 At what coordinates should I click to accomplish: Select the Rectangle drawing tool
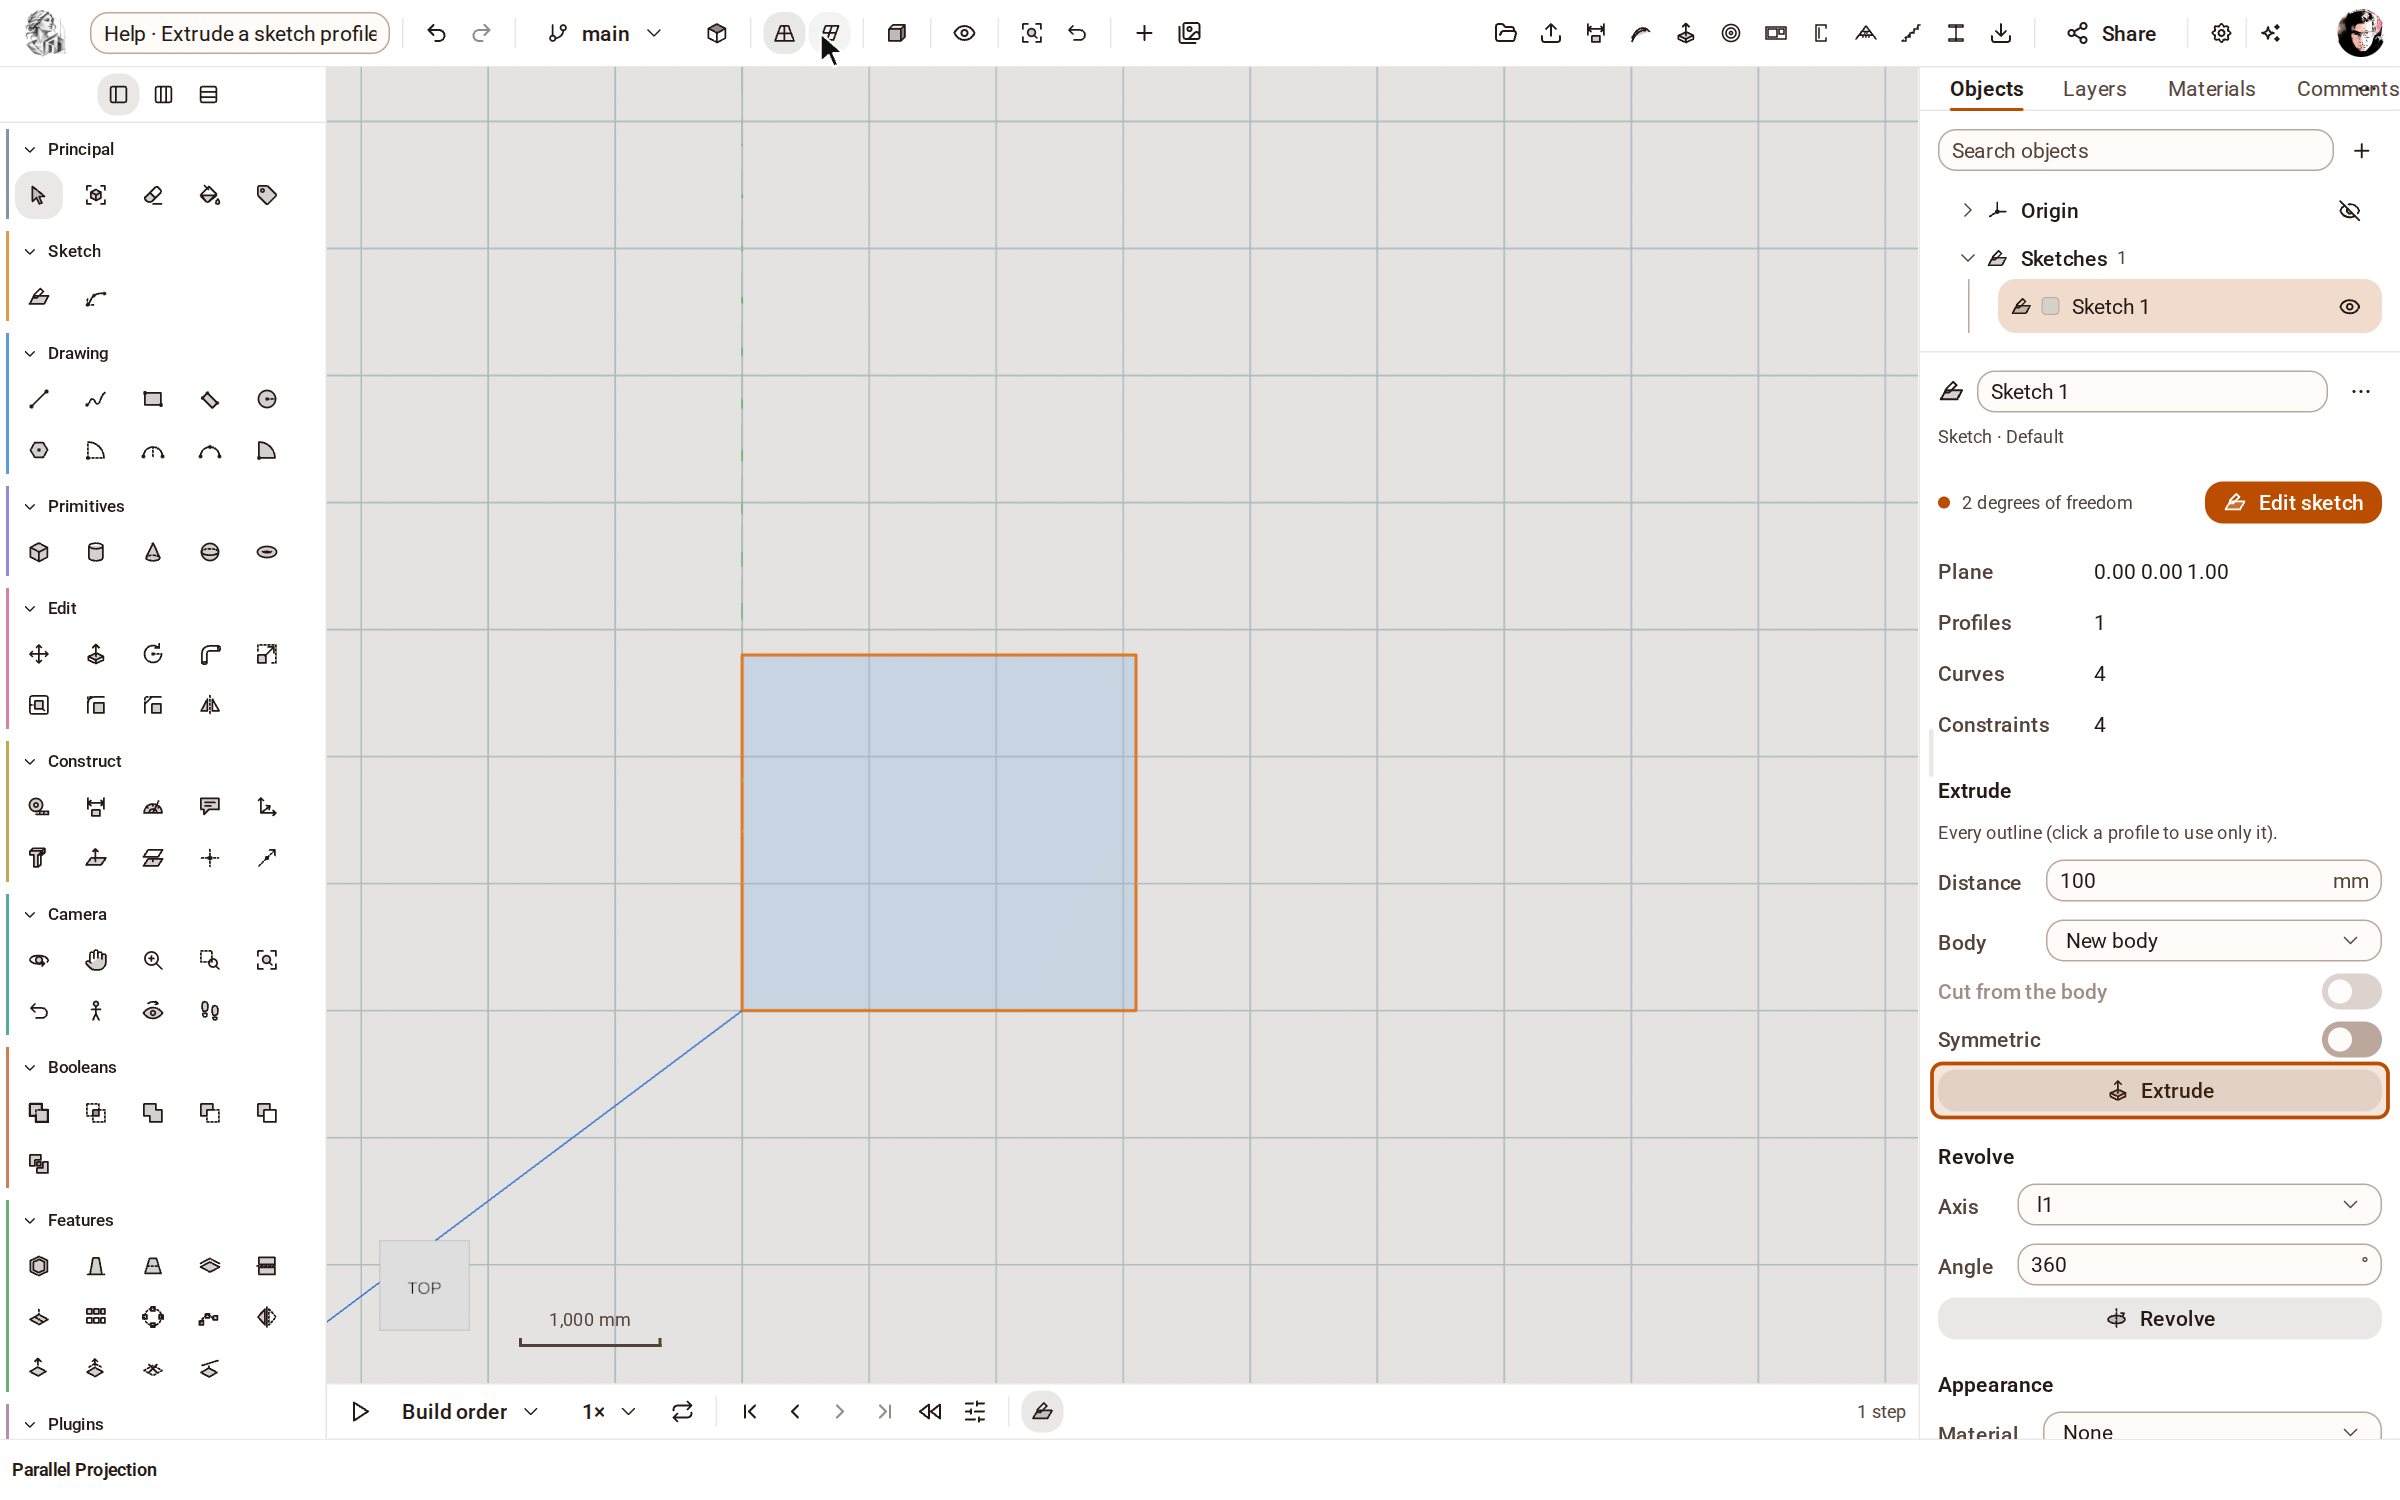(x=152, y=399)
